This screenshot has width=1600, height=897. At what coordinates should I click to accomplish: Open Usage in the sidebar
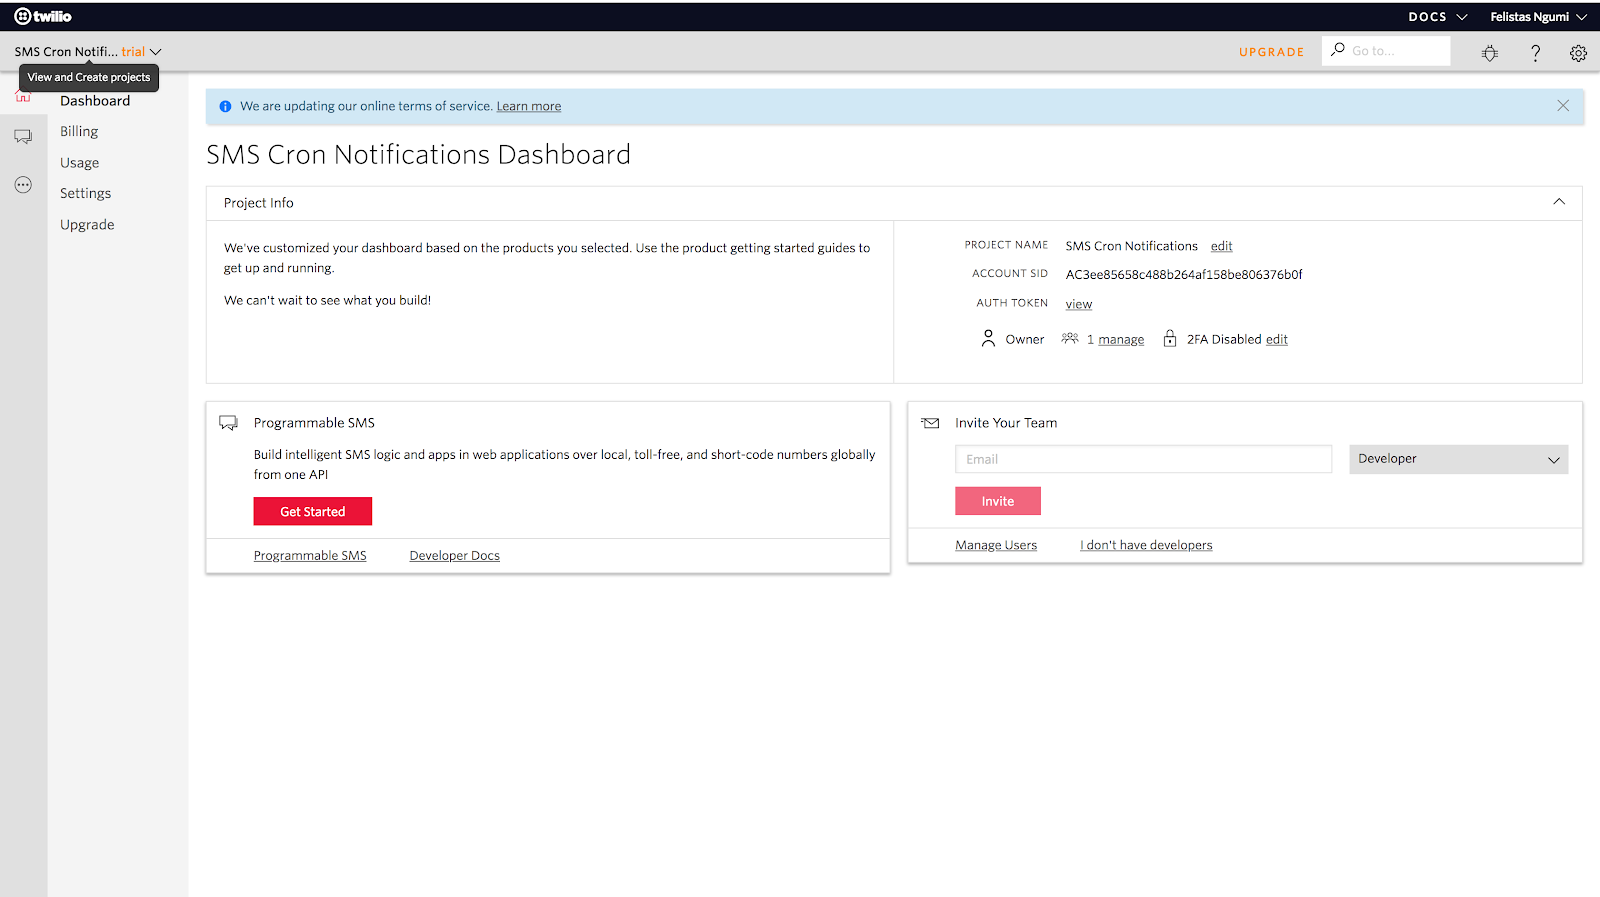coord(80,163)
